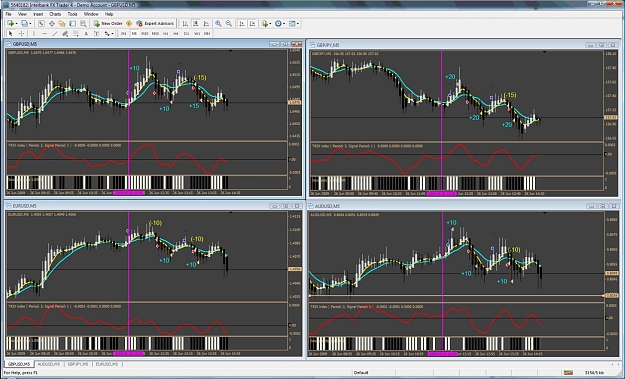
Task: Set timeframe to M30
Action: pyautogui.click(x=155, y=33)
